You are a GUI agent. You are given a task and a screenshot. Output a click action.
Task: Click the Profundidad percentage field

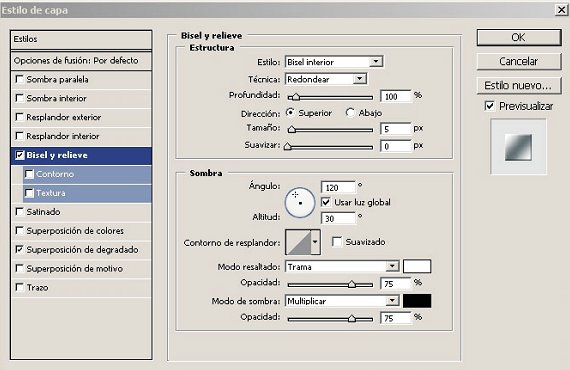coord(396,96)
